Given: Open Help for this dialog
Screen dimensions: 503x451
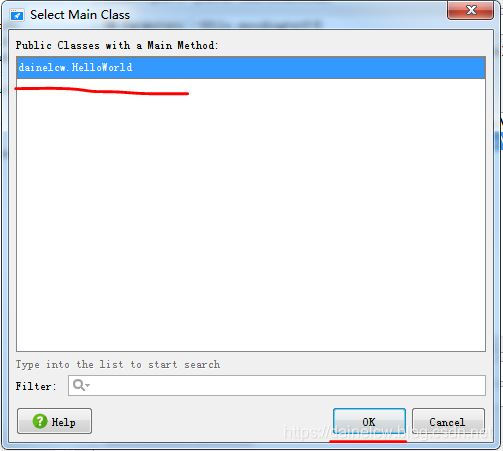Looking at the screenshot, I should click(54, 421).
